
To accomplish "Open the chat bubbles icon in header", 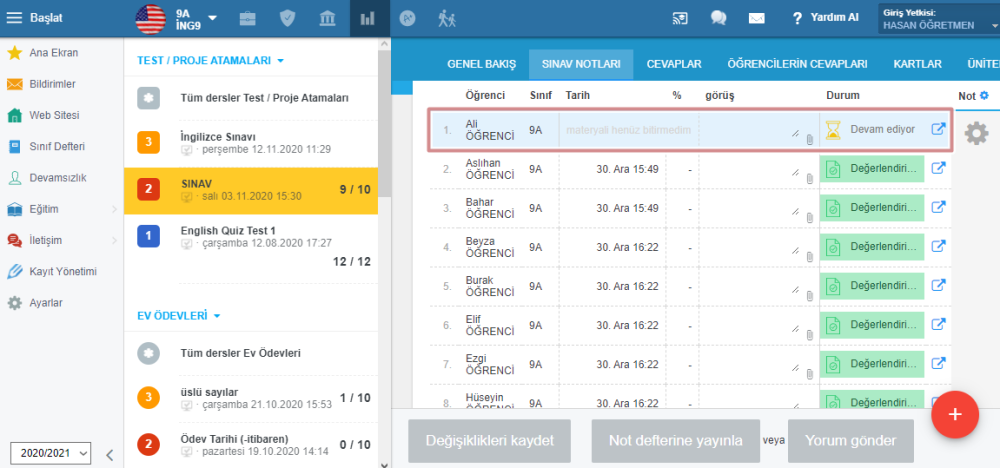I will click(x=718, y=18).
